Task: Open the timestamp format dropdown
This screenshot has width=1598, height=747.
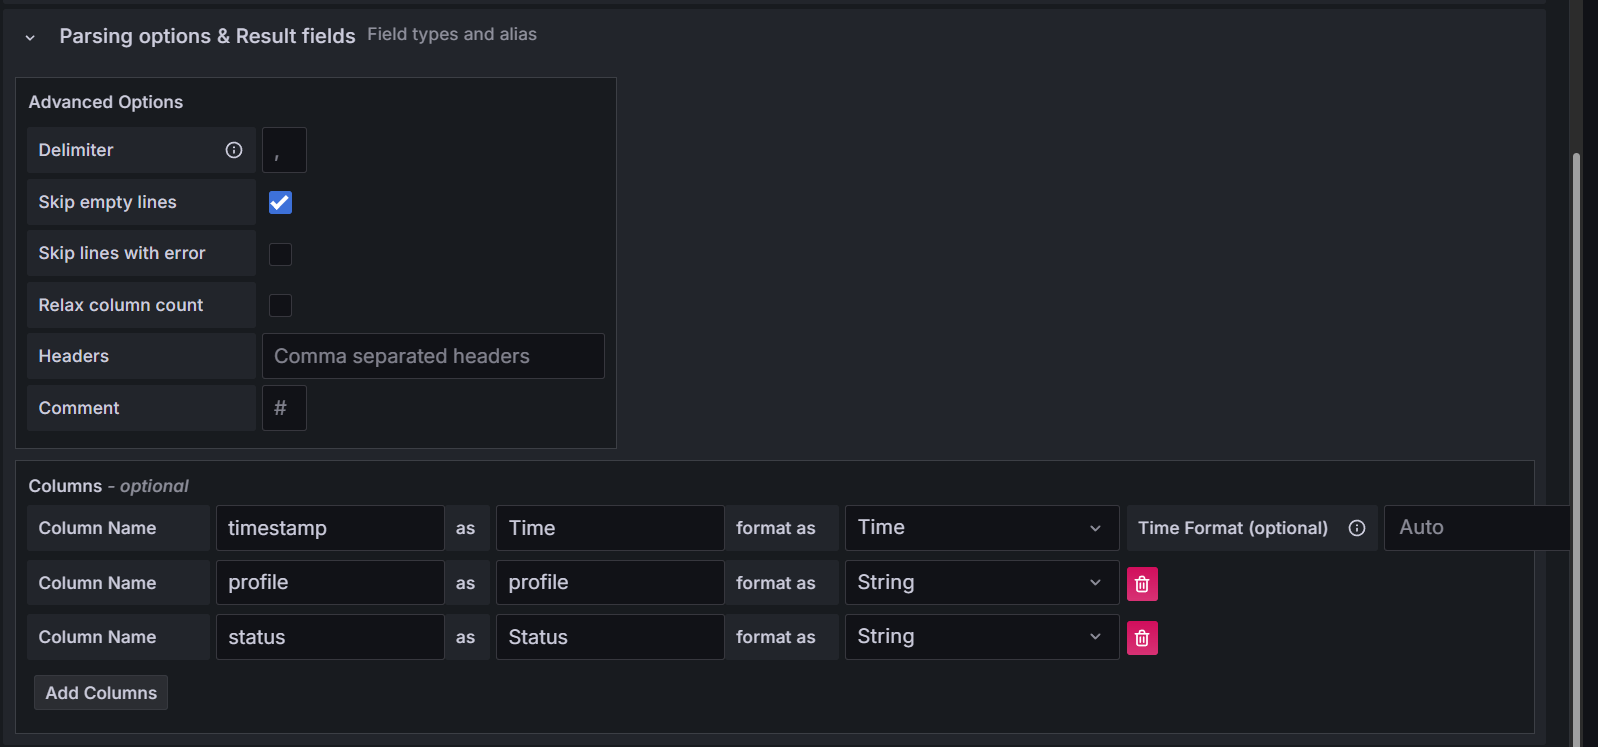Action: pos(981,528)
